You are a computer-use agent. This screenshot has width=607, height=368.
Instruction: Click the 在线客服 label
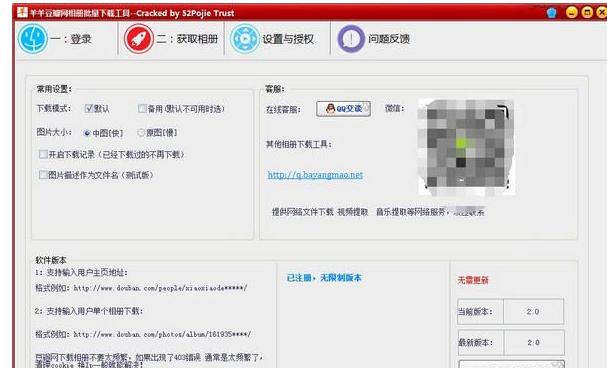pos(283,110)
